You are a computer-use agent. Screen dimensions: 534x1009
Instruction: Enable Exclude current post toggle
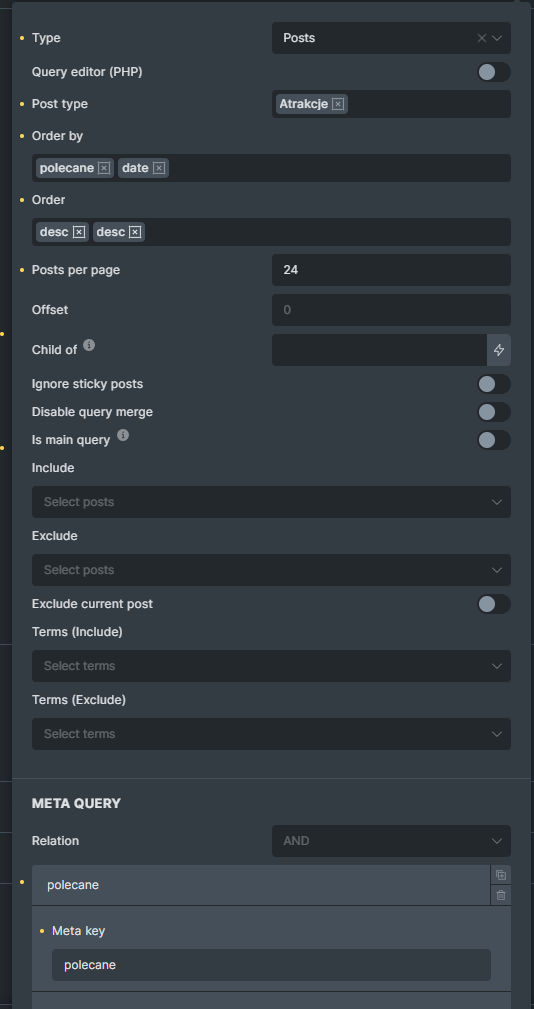point(493,604)
